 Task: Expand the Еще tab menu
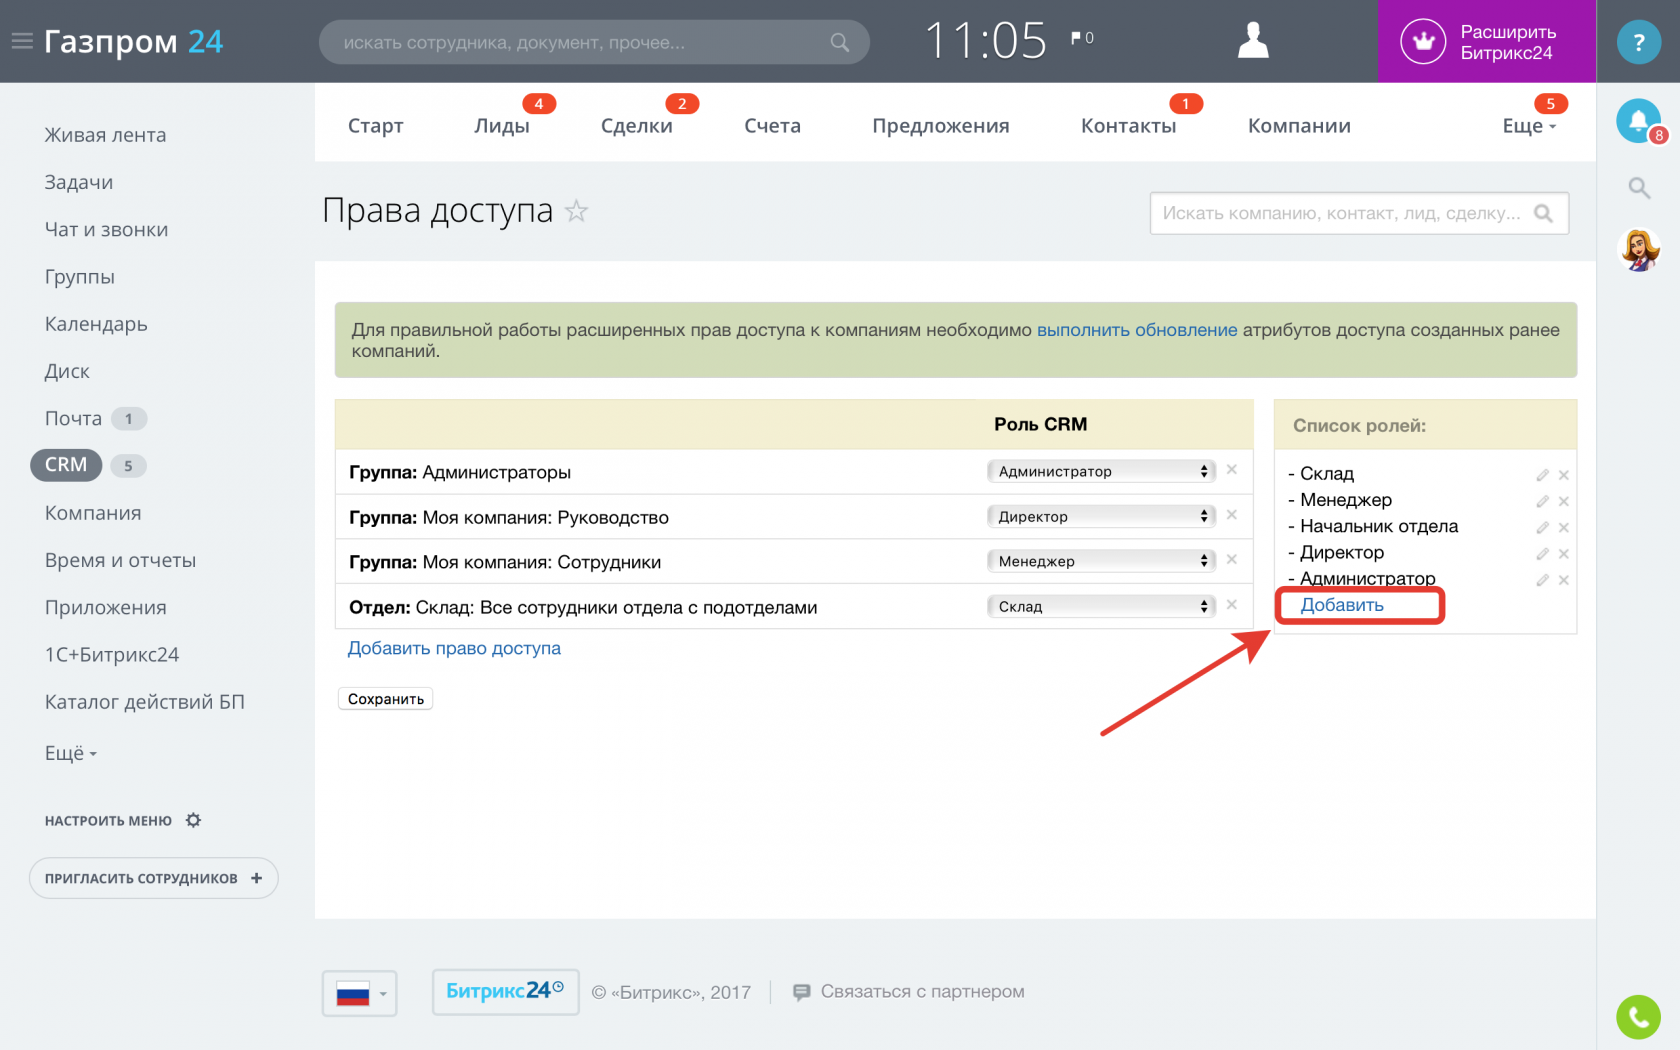point(1529,126)
